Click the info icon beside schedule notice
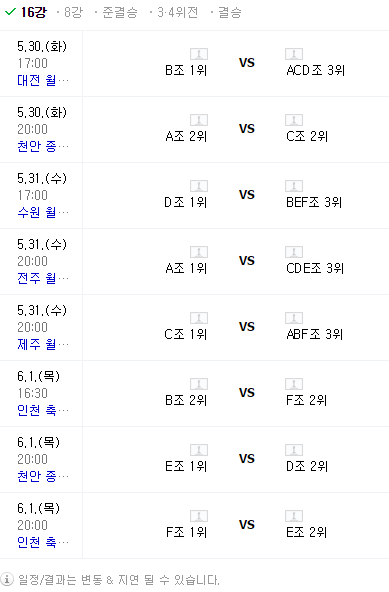The width and height of the screenshot is (389, 592). click(x=7, y=579)
